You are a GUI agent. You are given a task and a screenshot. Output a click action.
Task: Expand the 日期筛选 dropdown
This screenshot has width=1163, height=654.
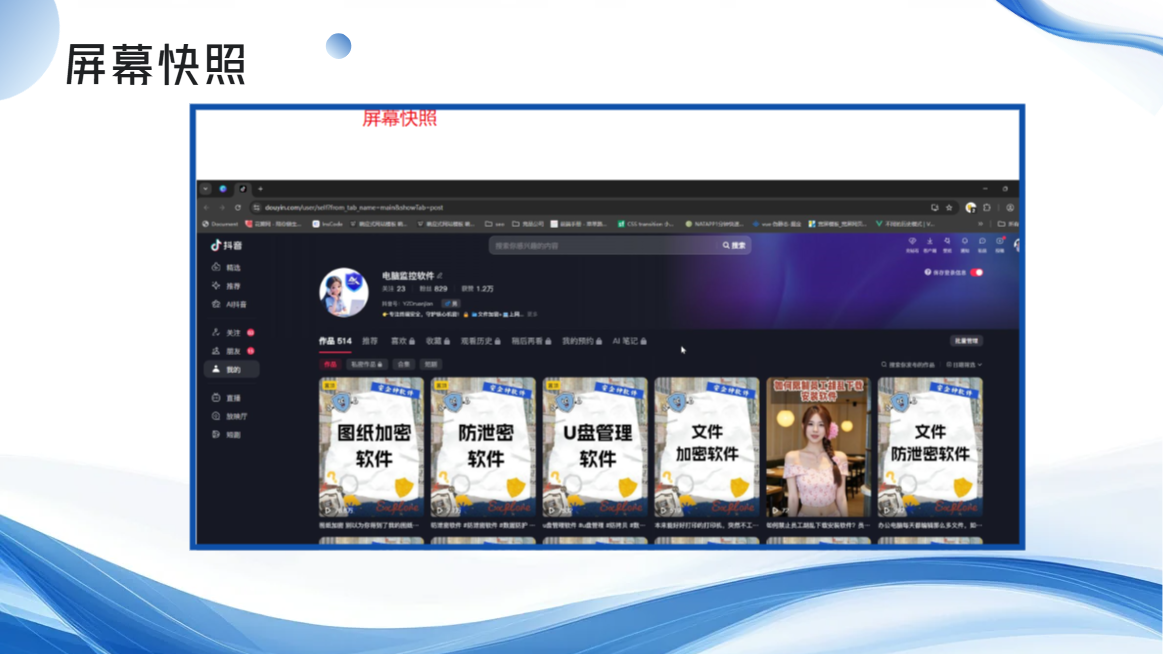click(964, 365)
